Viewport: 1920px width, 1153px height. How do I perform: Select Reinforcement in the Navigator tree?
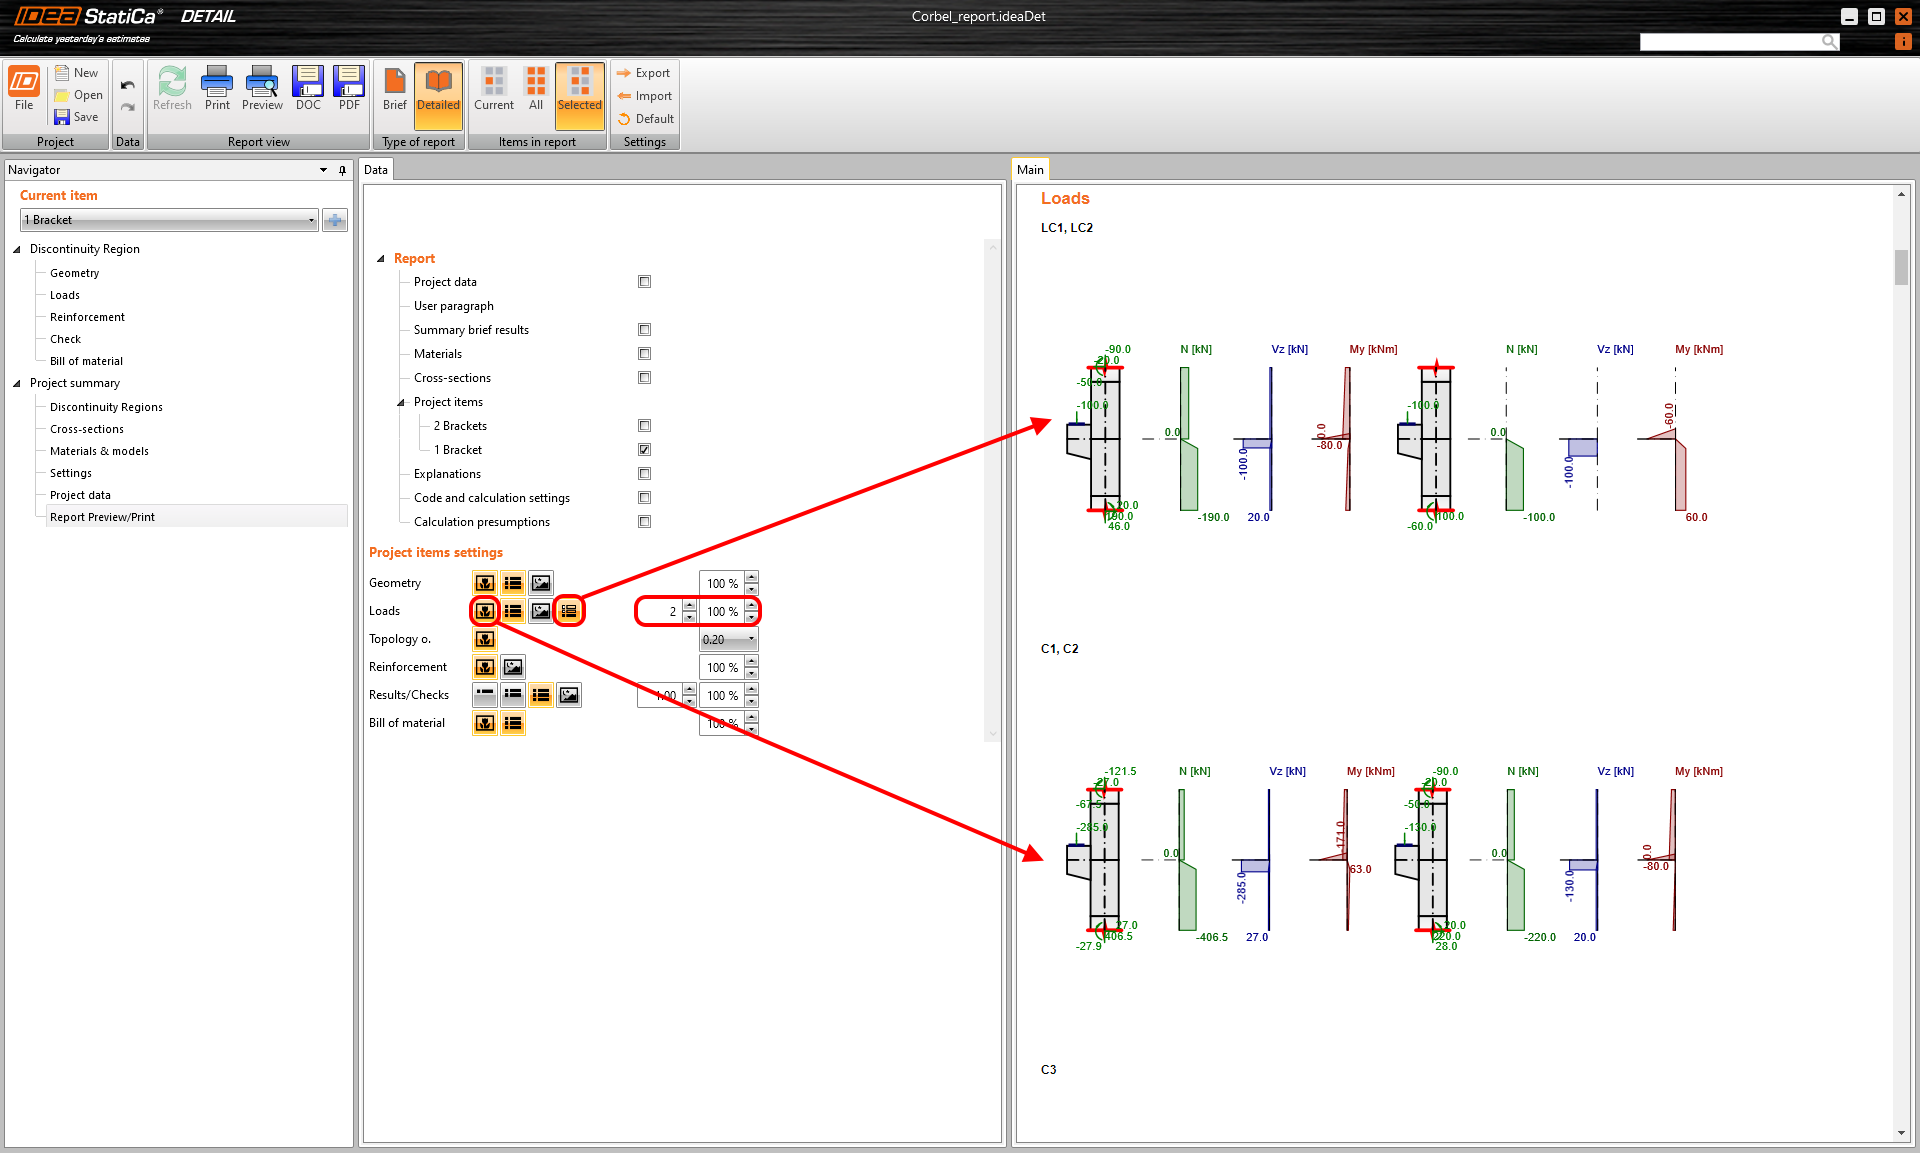click(x=87, y=317)
